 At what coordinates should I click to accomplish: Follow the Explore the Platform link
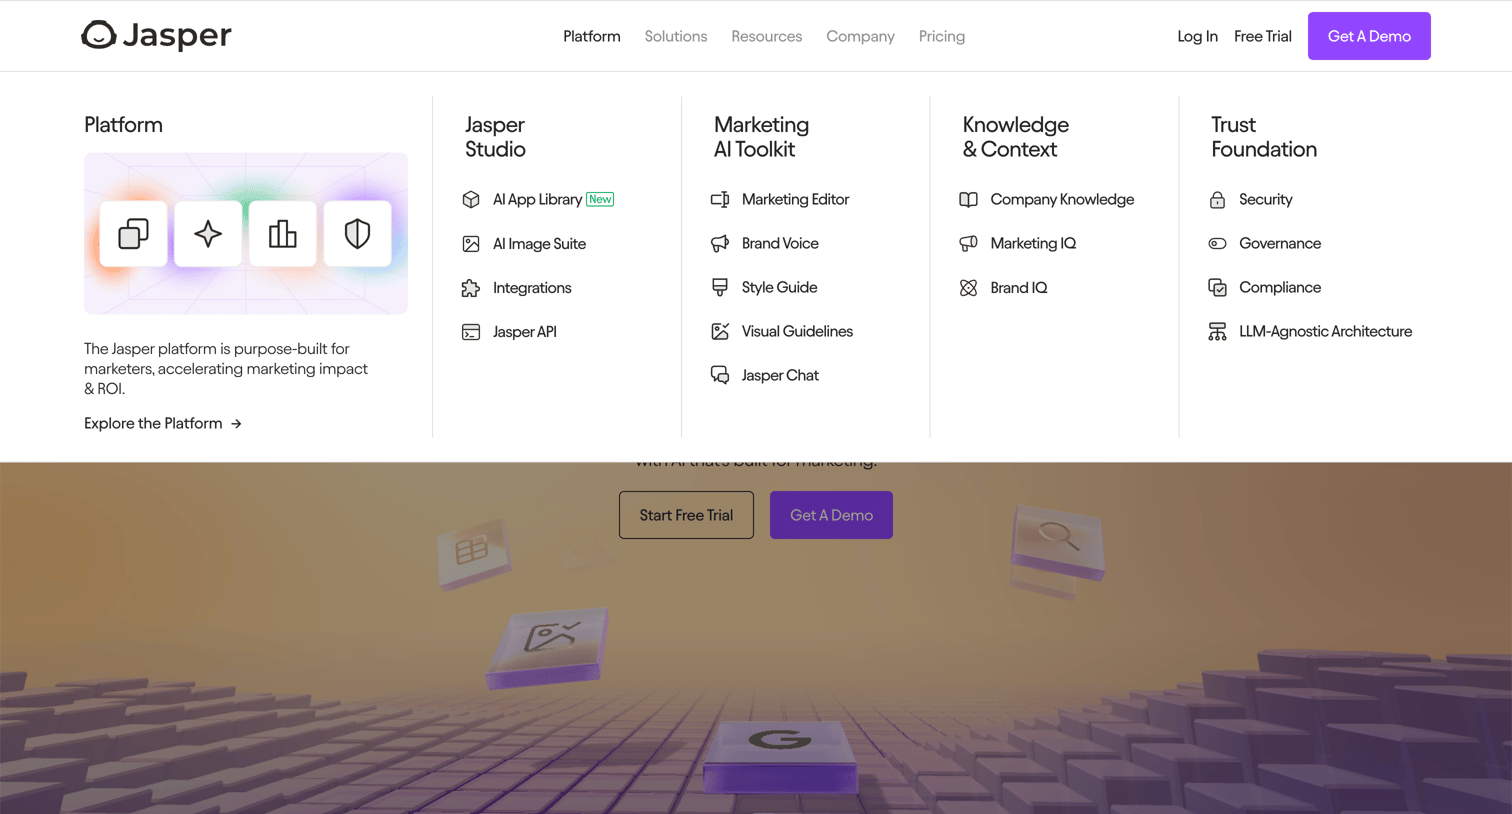163,423
